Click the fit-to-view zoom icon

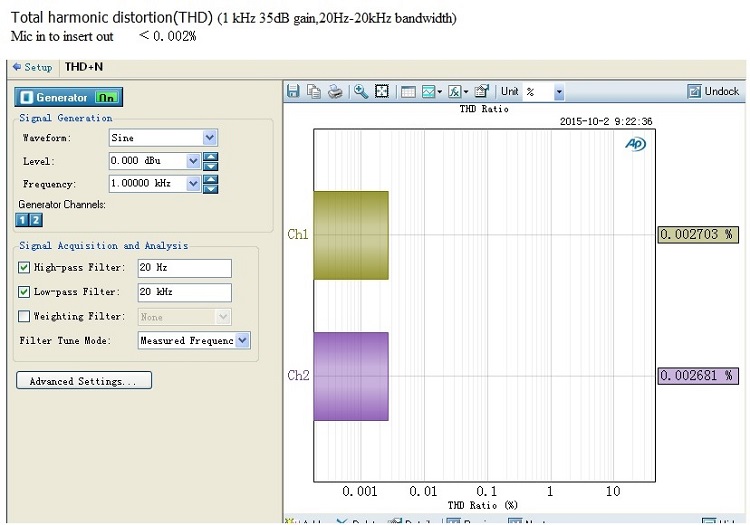[x=381, y=91]
